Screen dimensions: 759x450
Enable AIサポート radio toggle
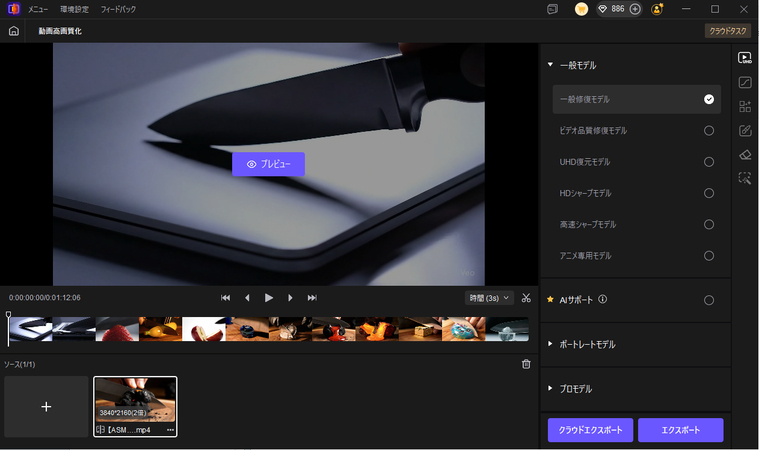[709, 300]
